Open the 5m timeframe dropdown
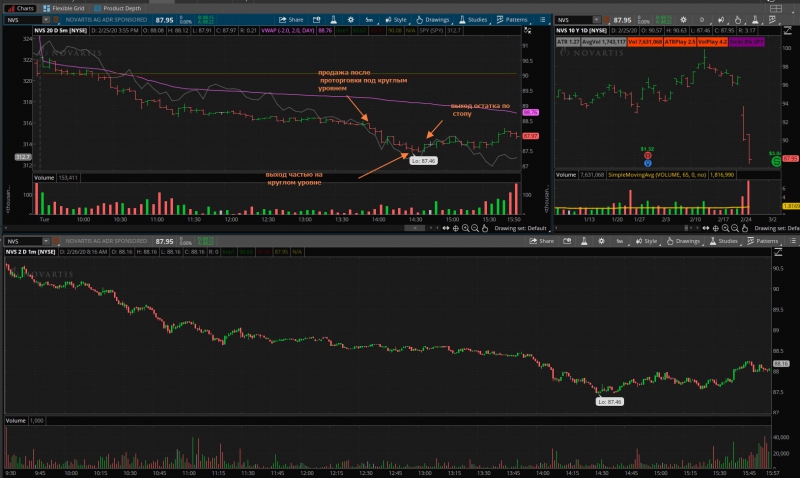800x478 pixels. 369,20
